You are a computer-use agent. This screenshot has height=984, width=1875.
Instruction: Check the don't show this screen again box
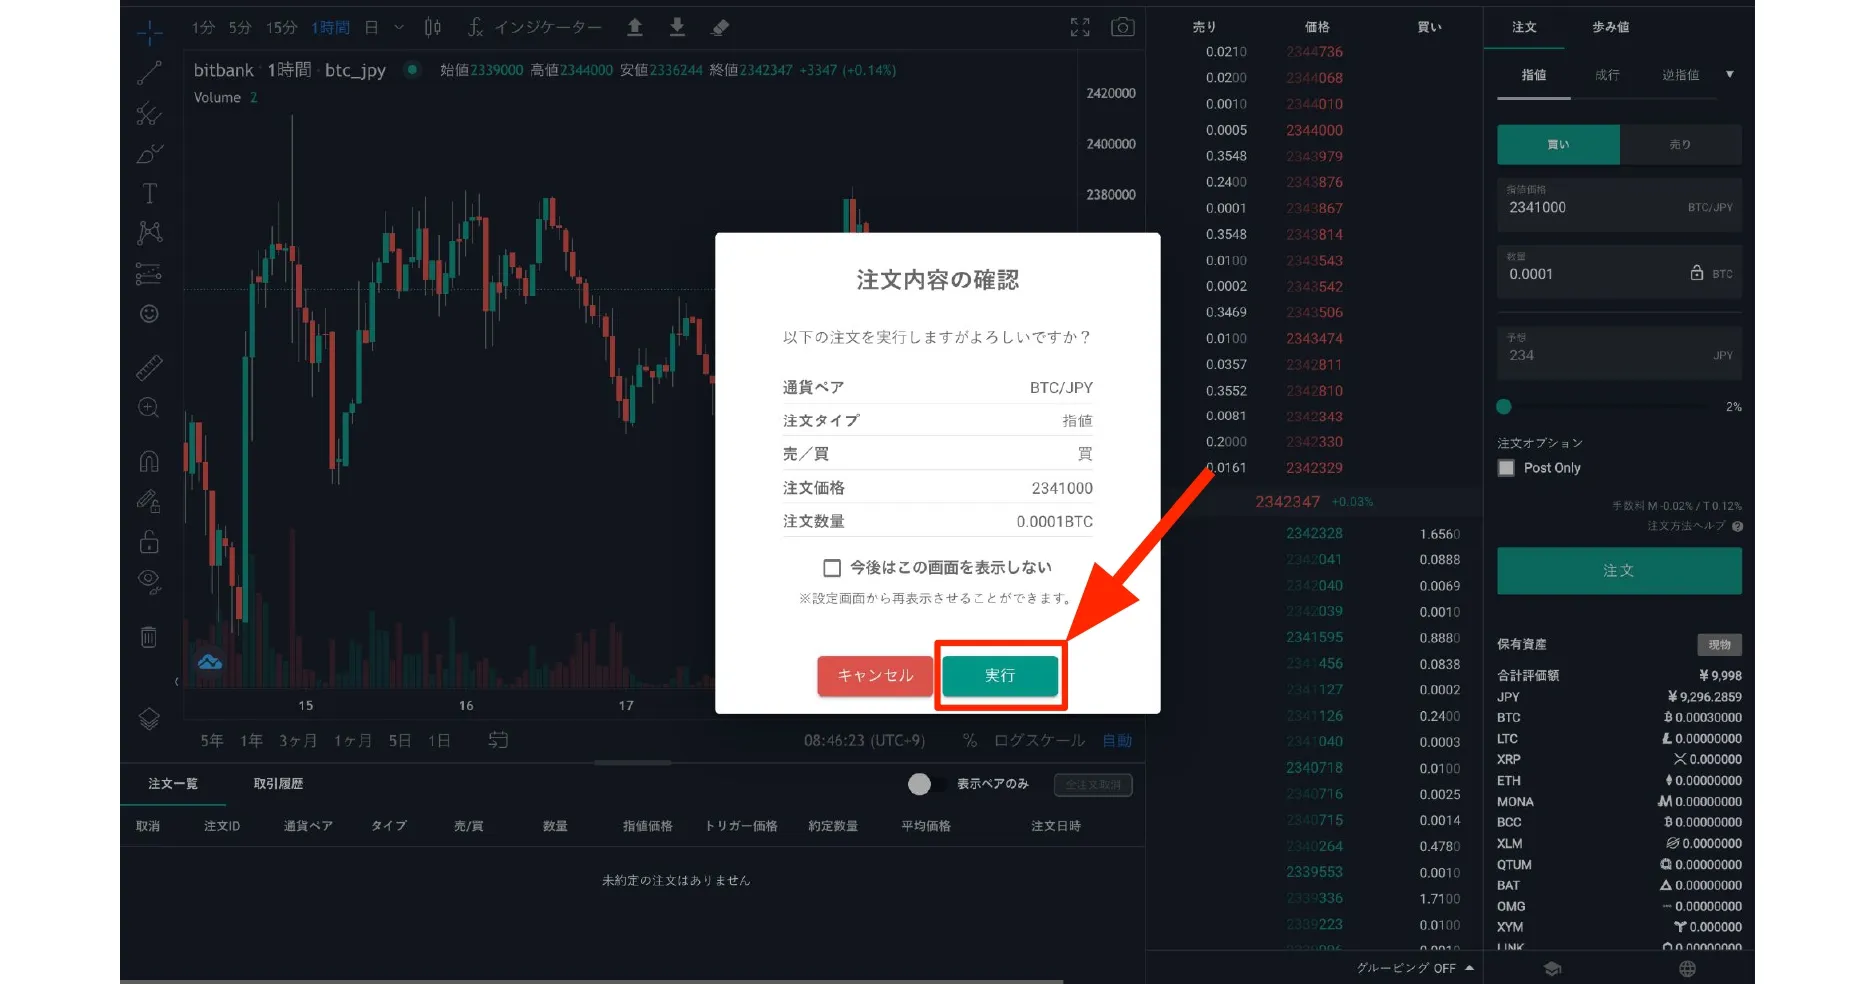click(832, 568)
